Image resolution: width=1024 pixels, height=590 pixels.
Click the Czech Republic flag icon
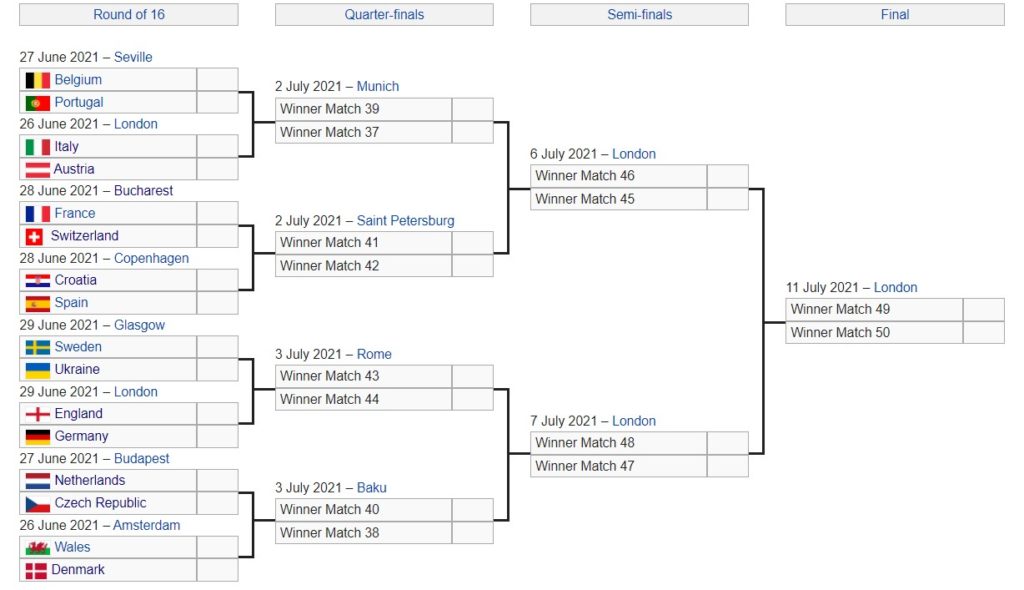pyautogui.click(x=38, y=504)
